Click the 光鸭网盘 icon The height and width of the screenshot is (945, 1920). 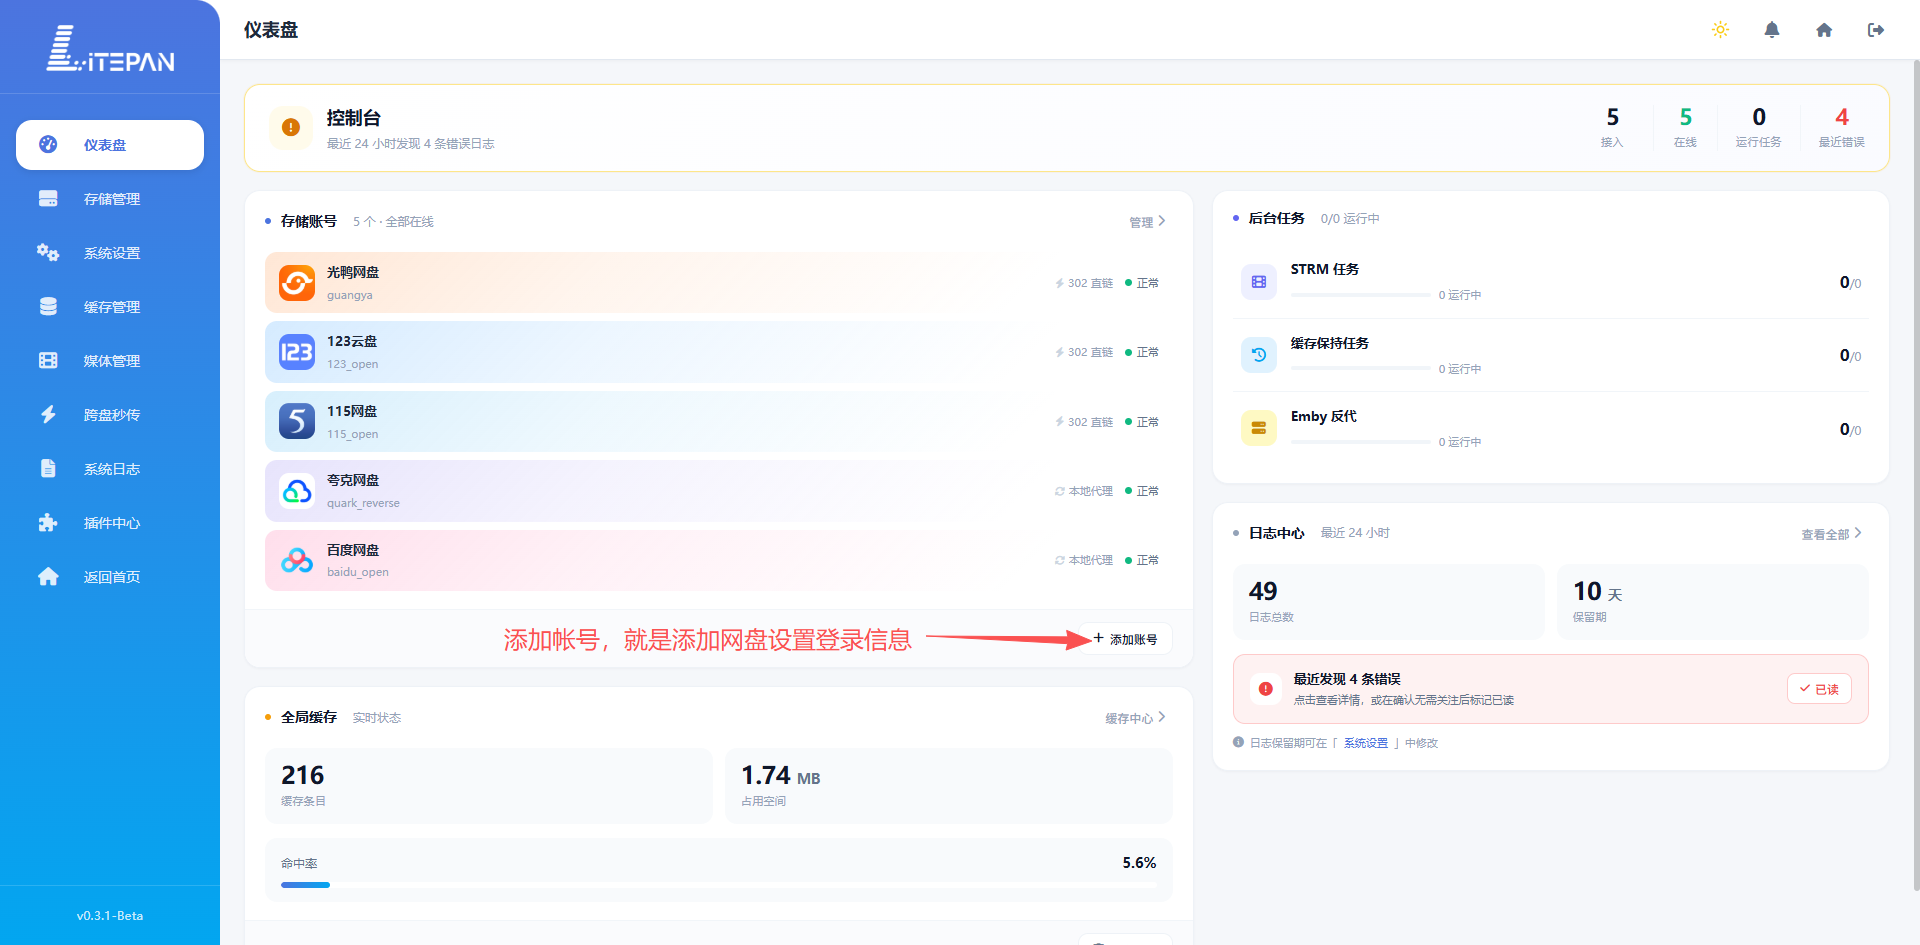(x=297, y=283)
